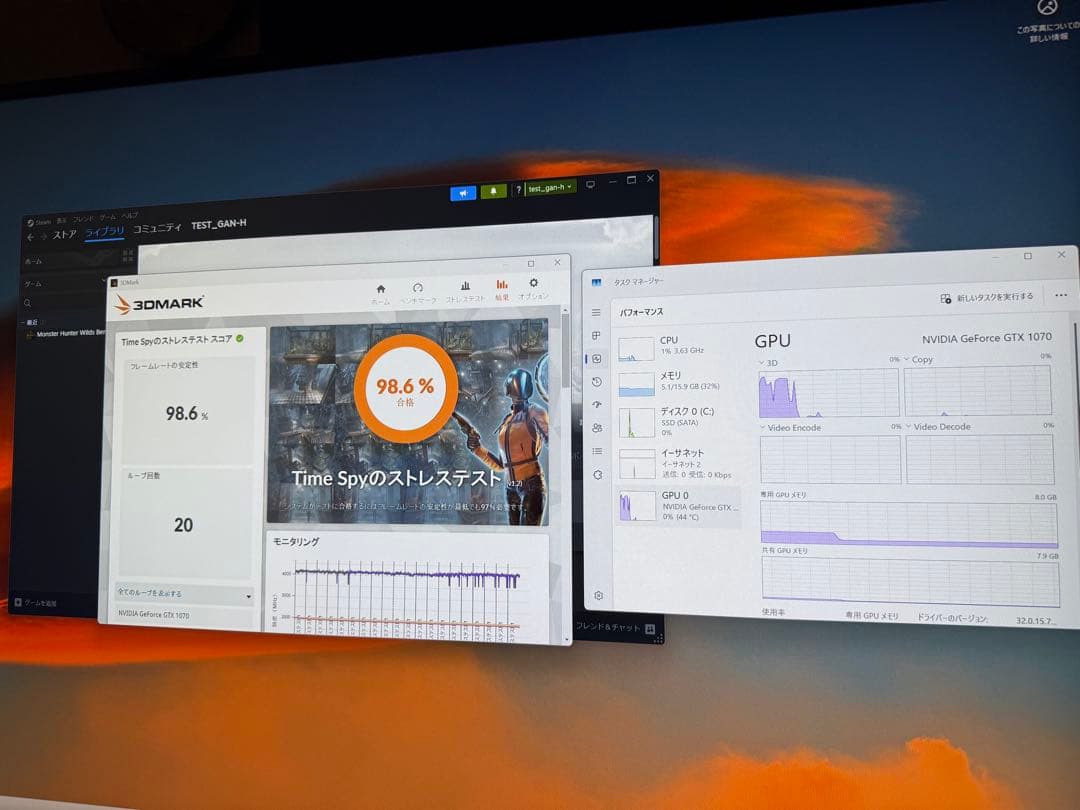Open Task Manager settings gear icon
Screen dimensions: 1080x810
pyautogui.click(x=598, y=595)
